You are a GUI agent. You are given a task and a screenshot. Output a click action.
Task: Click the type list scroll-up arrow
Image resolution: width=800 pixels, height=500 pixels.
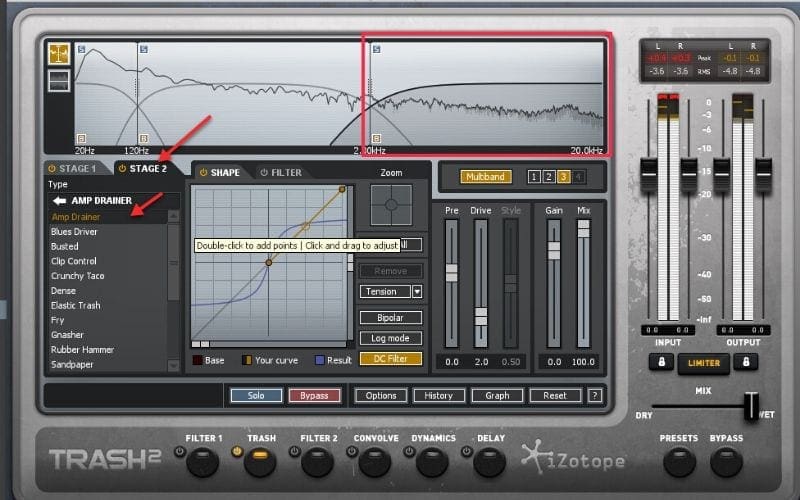(x=173, y=216)
